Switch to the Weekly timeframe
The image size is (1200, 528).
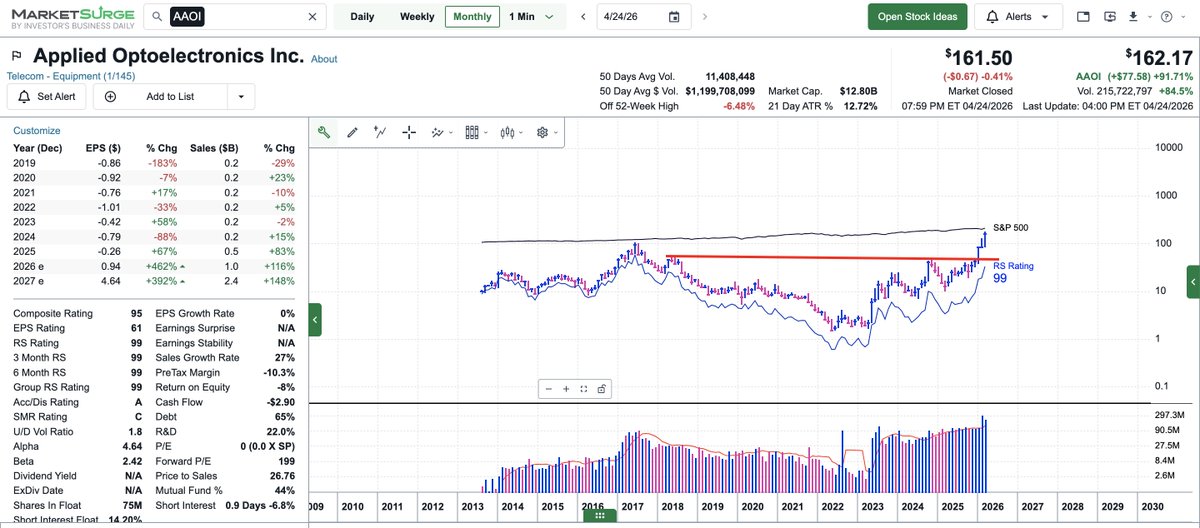point(417,17)
